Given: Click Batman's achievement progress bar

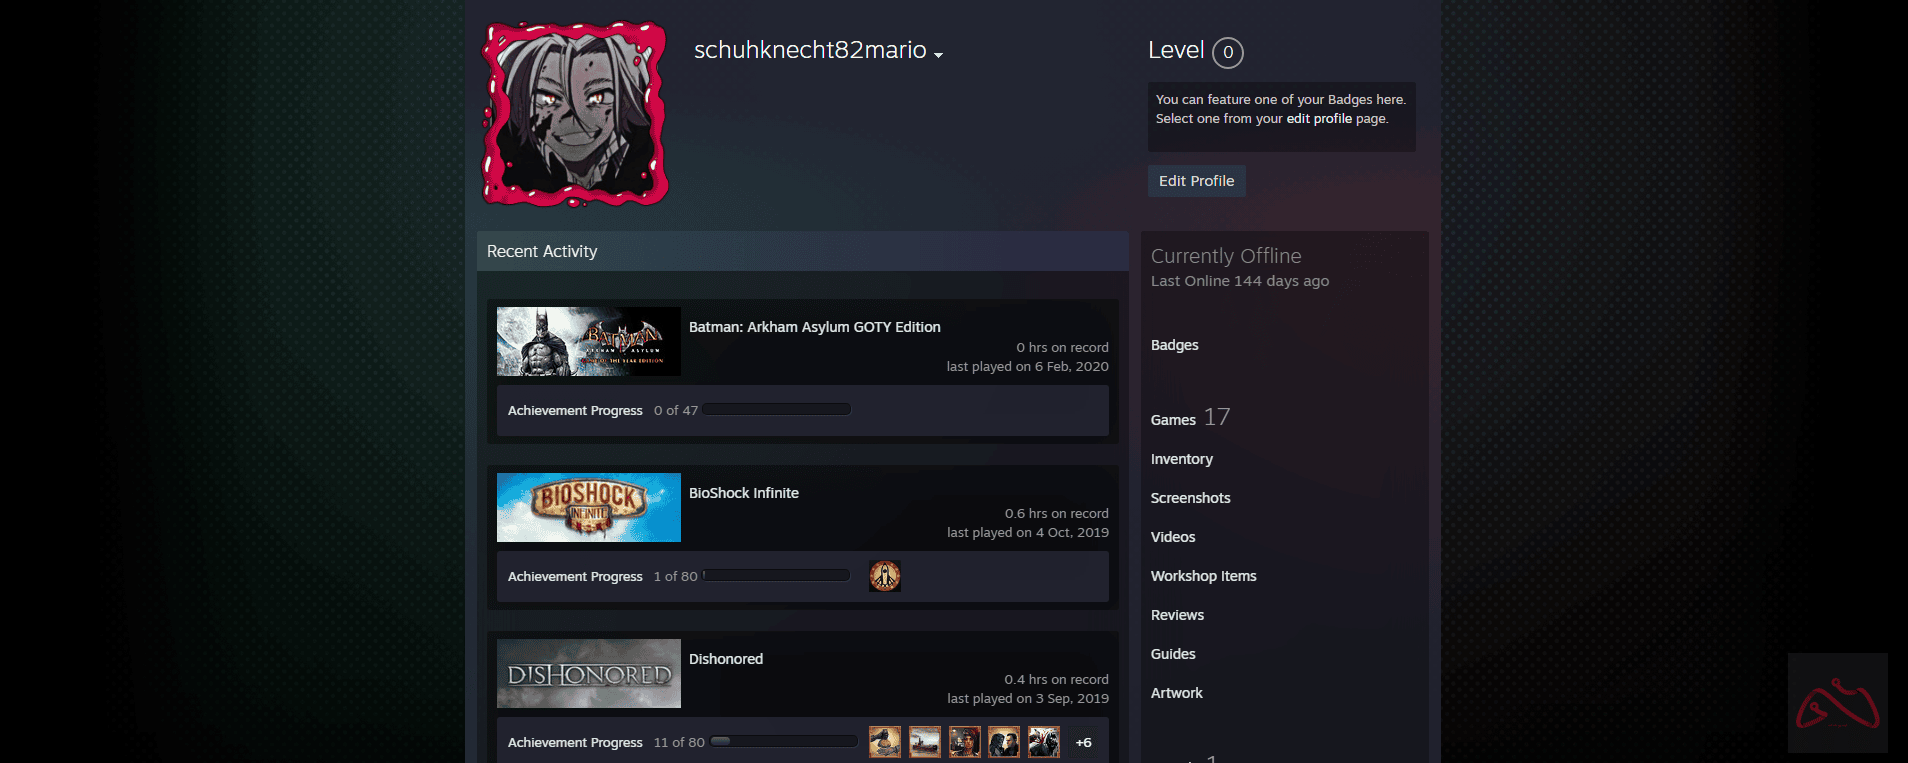Looking at the screenshot, I should [x=777, y=409].
